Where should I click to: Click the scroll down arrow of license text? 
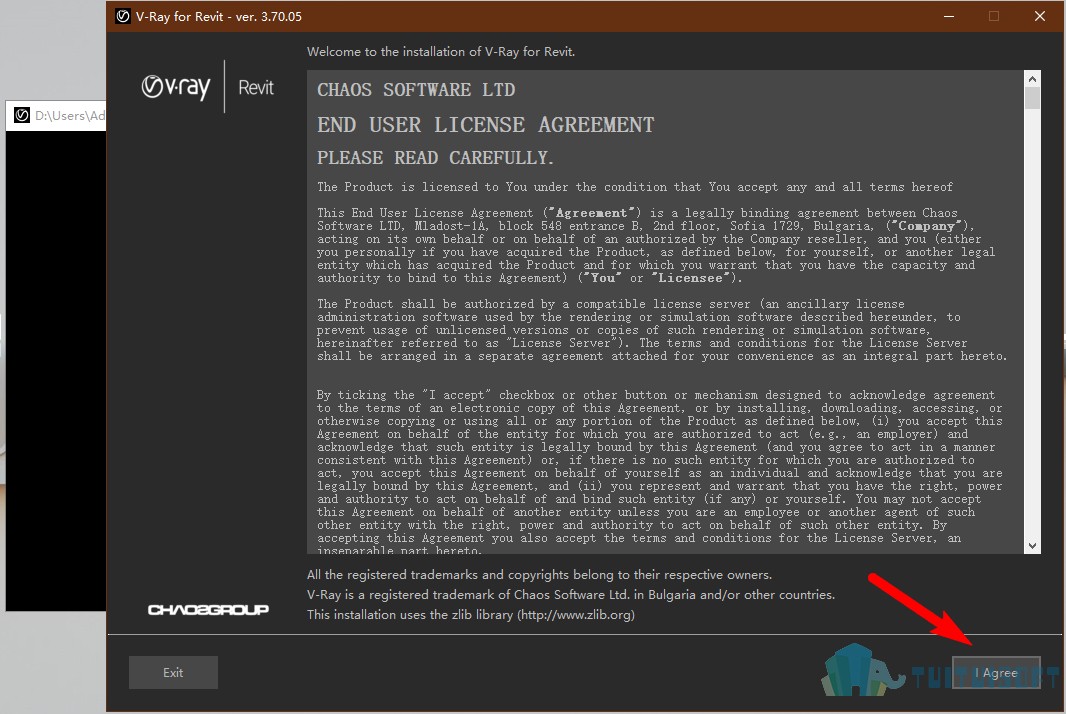coord(1033,545)
